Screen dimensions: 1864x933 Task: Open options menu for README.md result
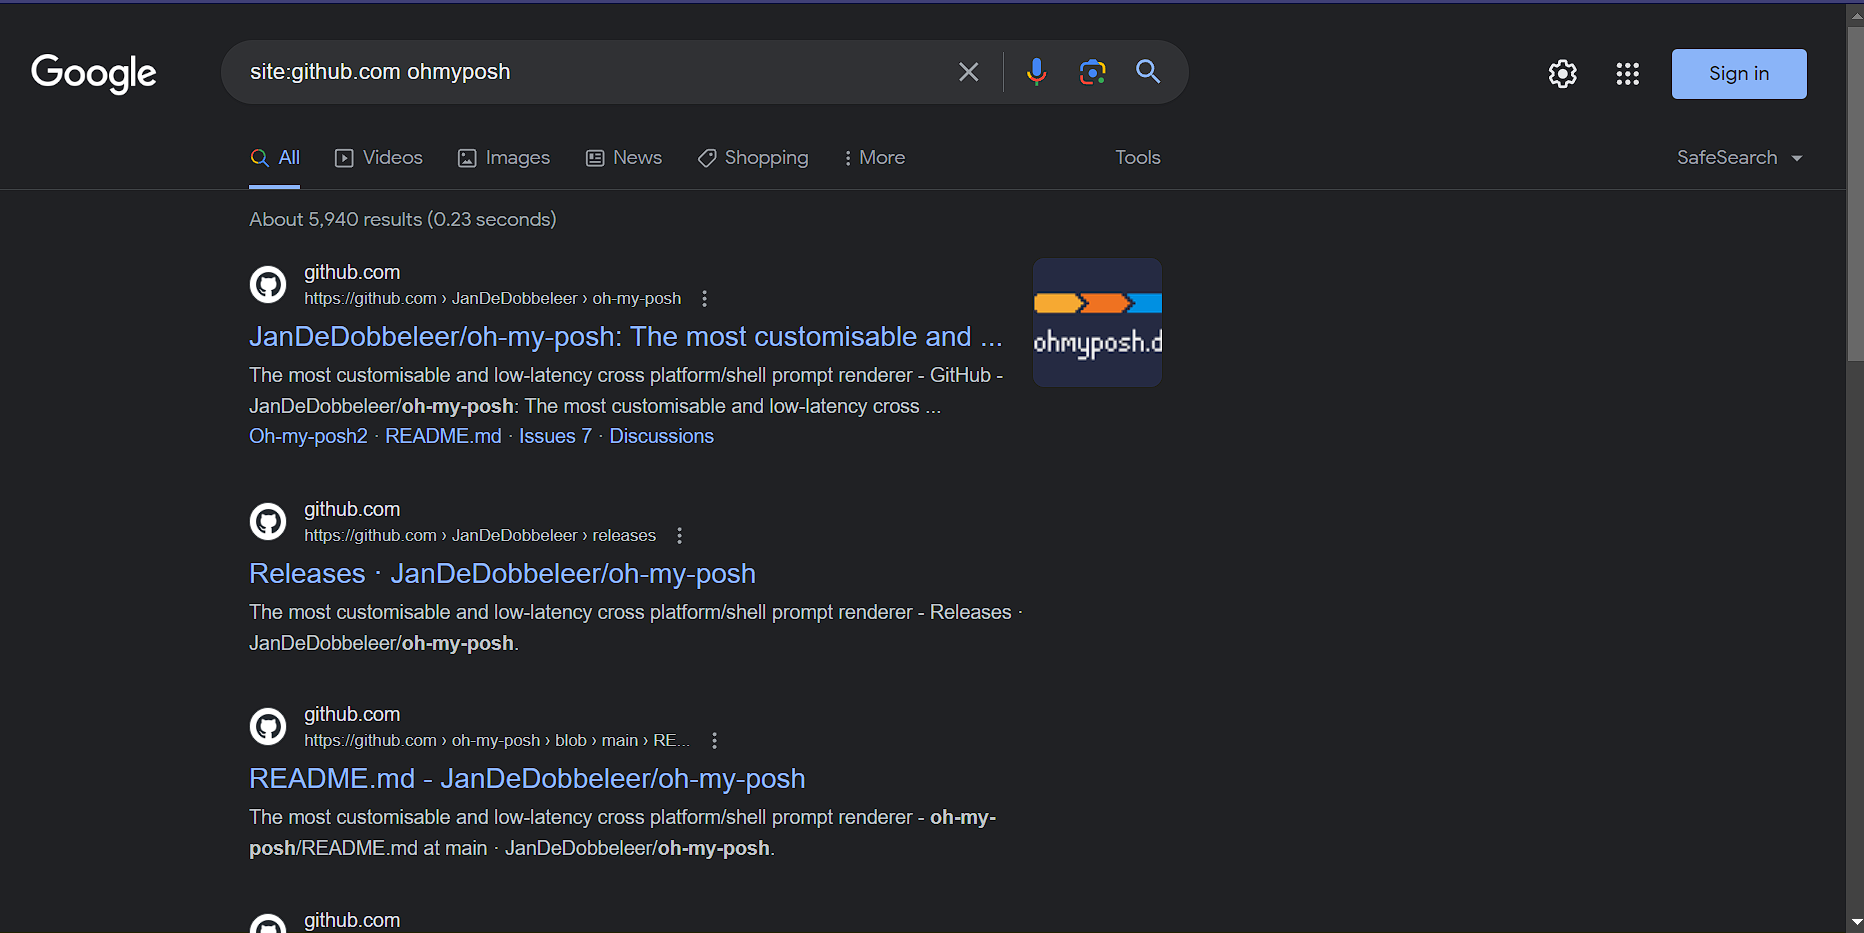pyautogui.click(x=714, y=741)
